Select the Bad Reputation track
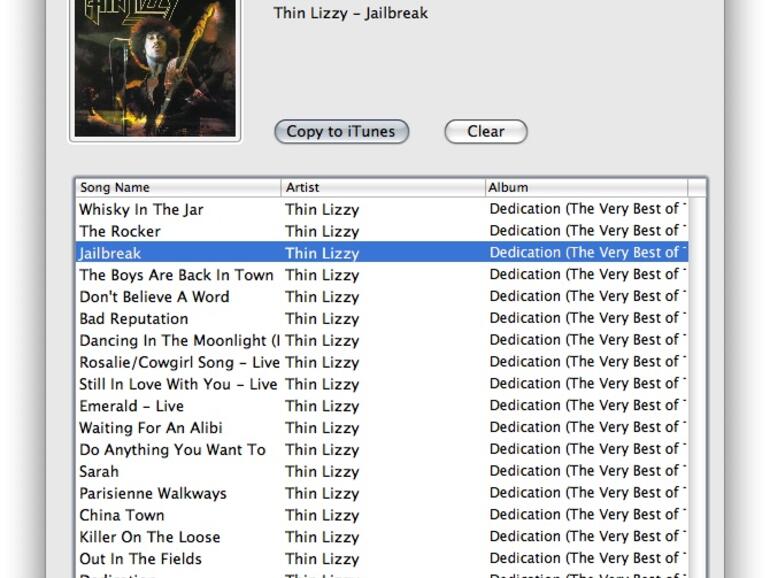 point(382,318)
